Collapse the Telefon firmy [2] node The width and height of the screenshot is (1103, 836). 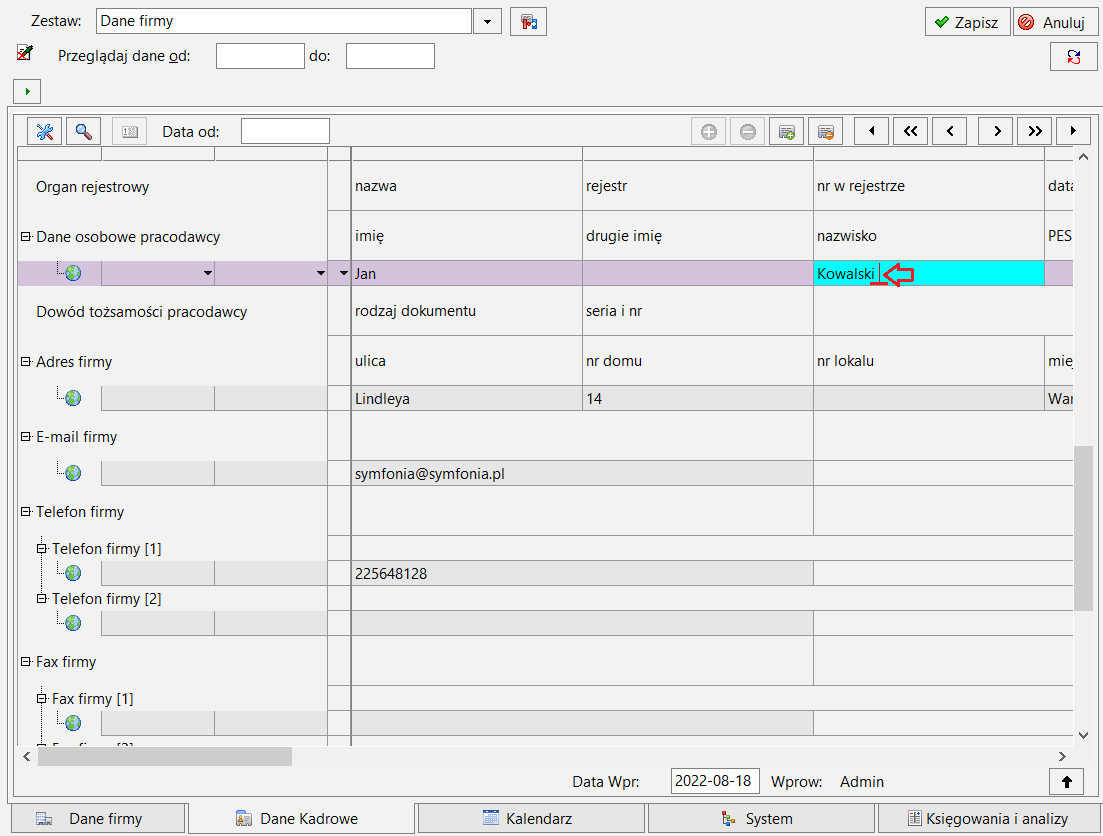[42, 598]
